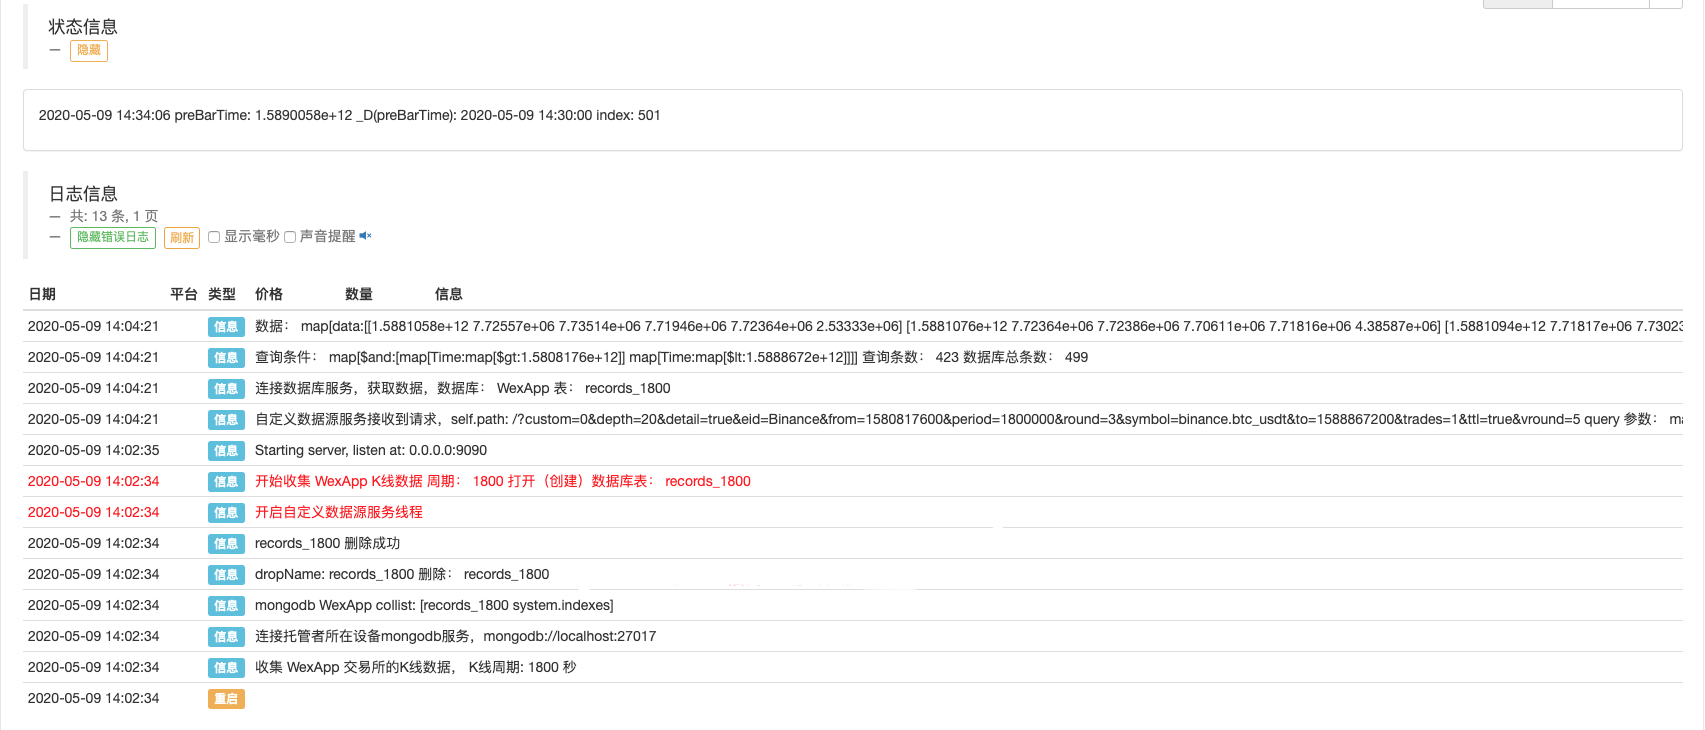Image resolution: width=1705 pixels, height=730 pixels.
Task: Click the 类型 column header
Action: coord(222,294)
